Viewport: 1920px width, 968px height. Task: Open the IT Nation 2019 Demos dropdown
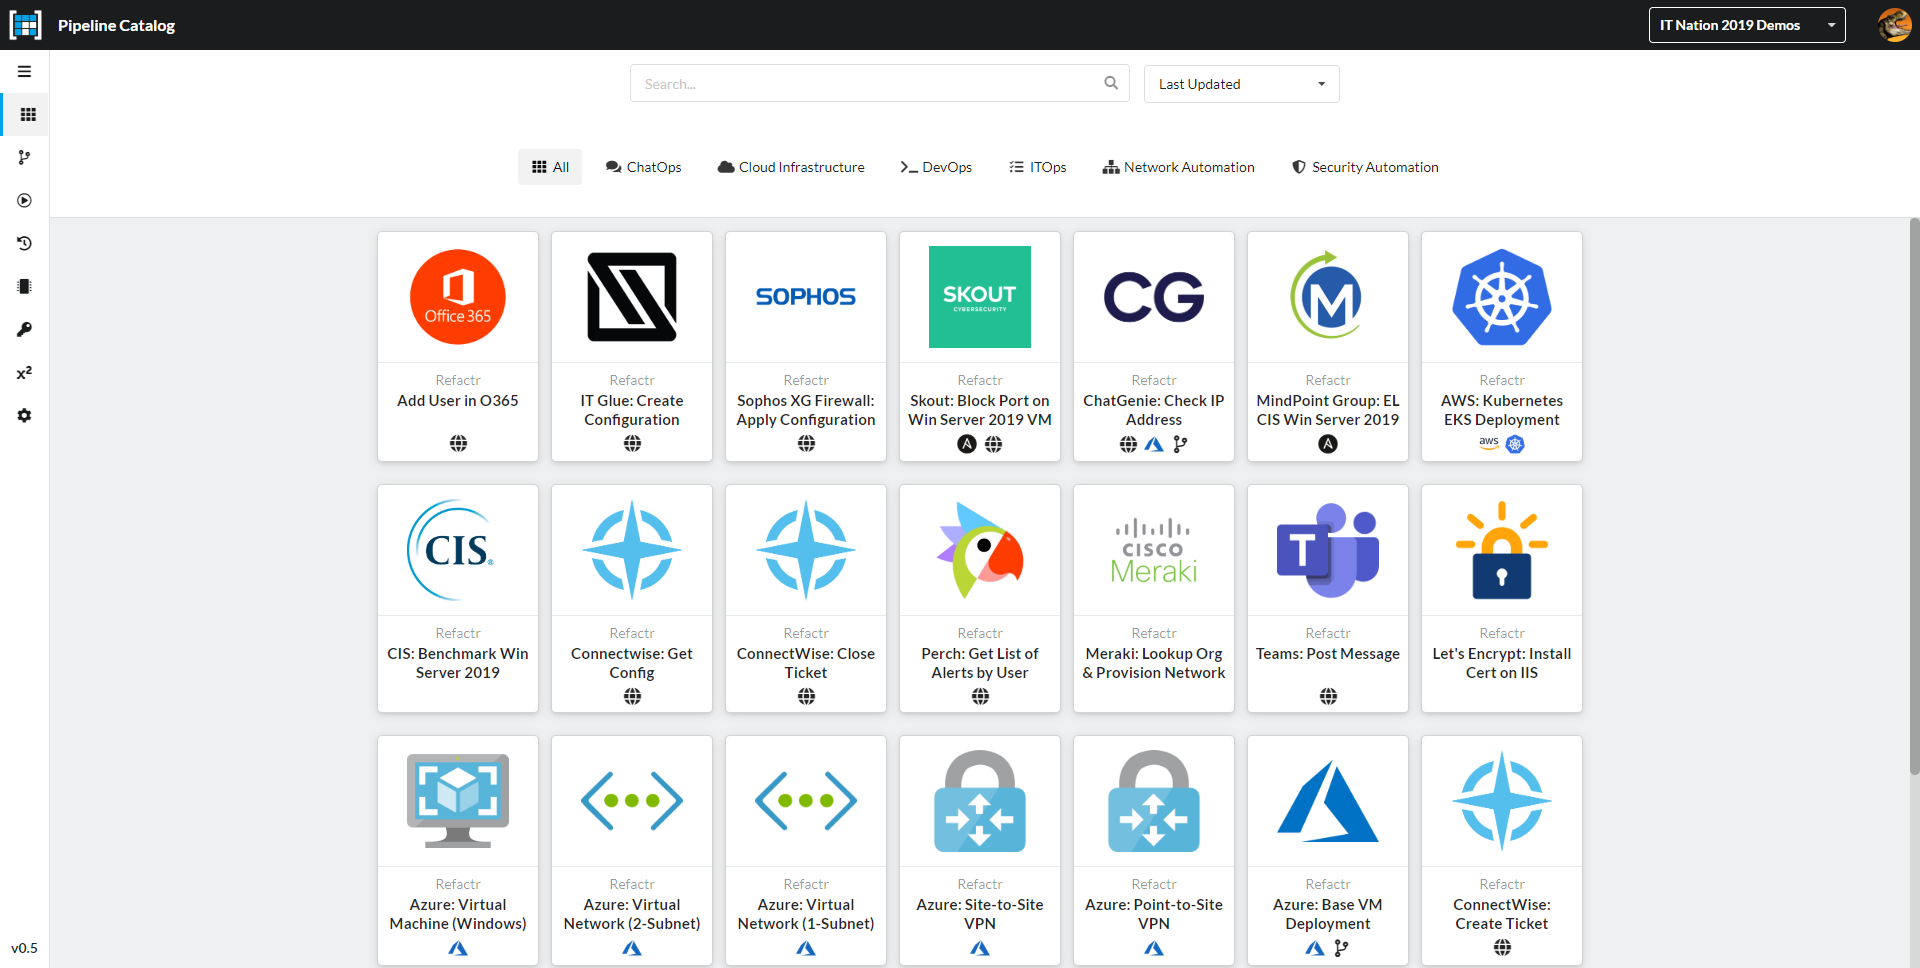tap(1747, 25)
